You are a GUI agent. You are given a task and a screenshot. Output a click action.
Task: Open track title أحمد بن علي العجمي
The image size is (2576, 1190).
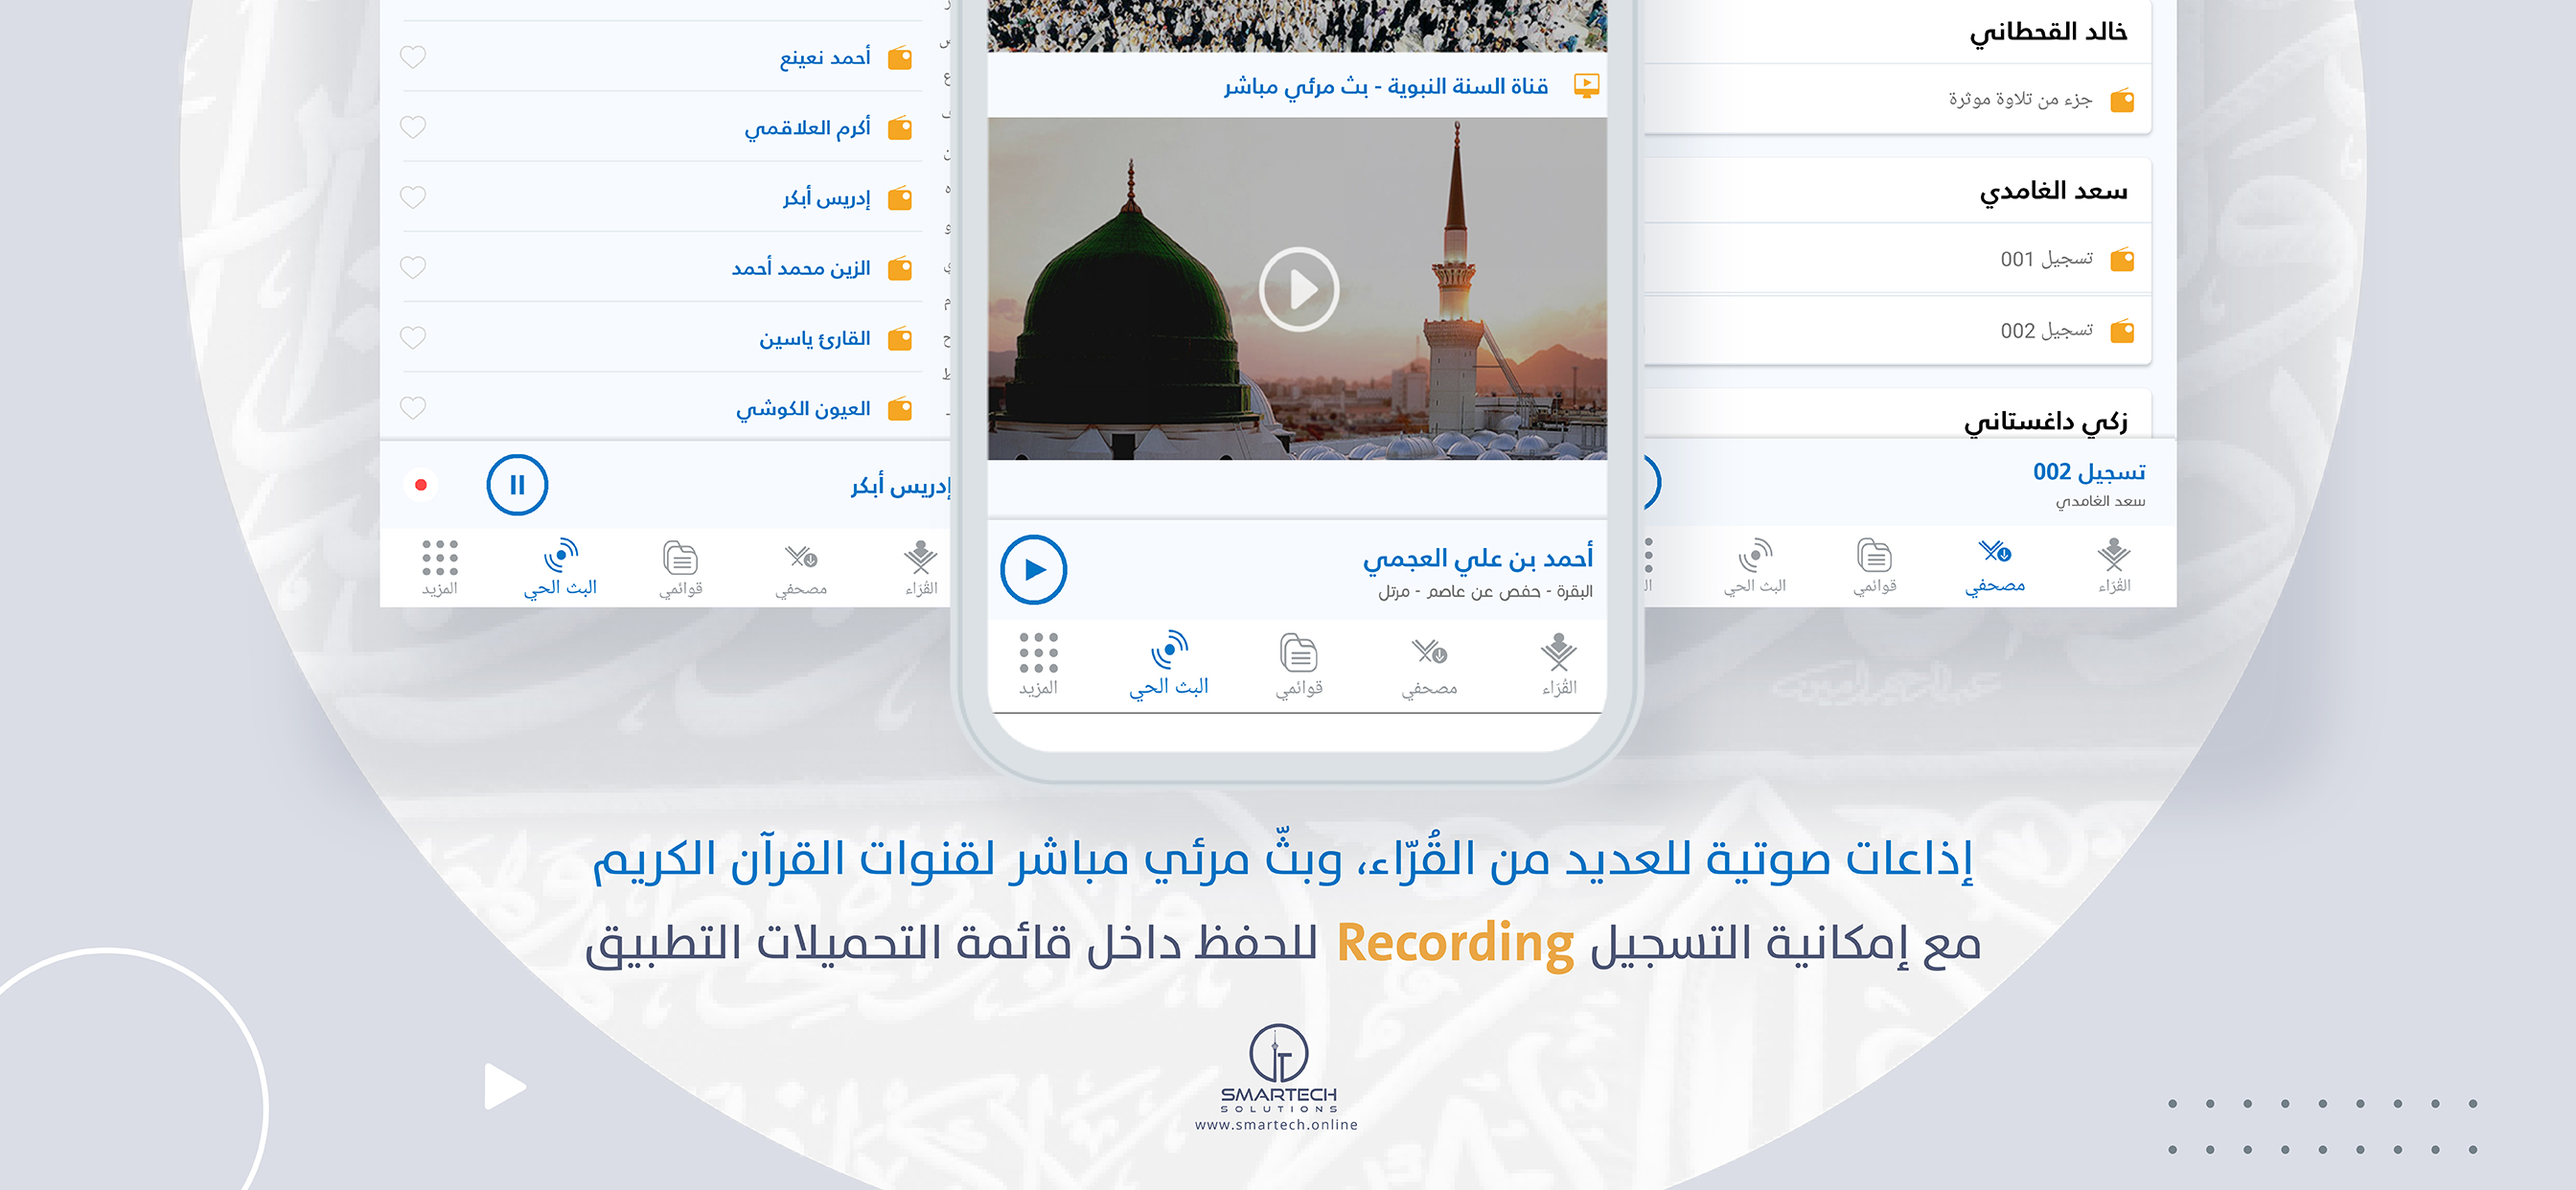pyautogui.click(x=1478, y=558)
